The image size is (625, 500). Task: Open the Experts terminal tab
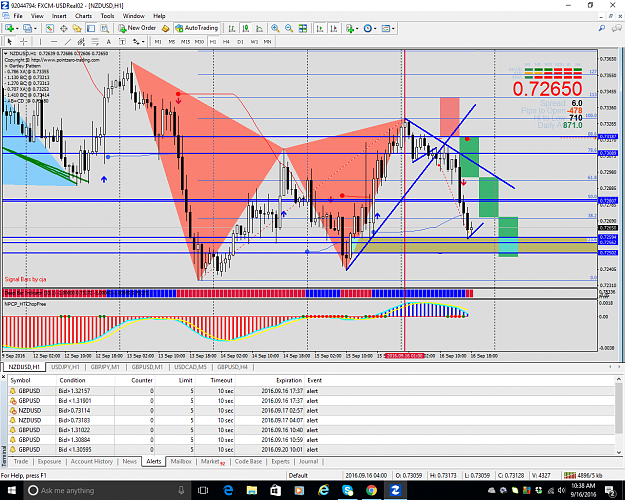(x=280, y=461)
